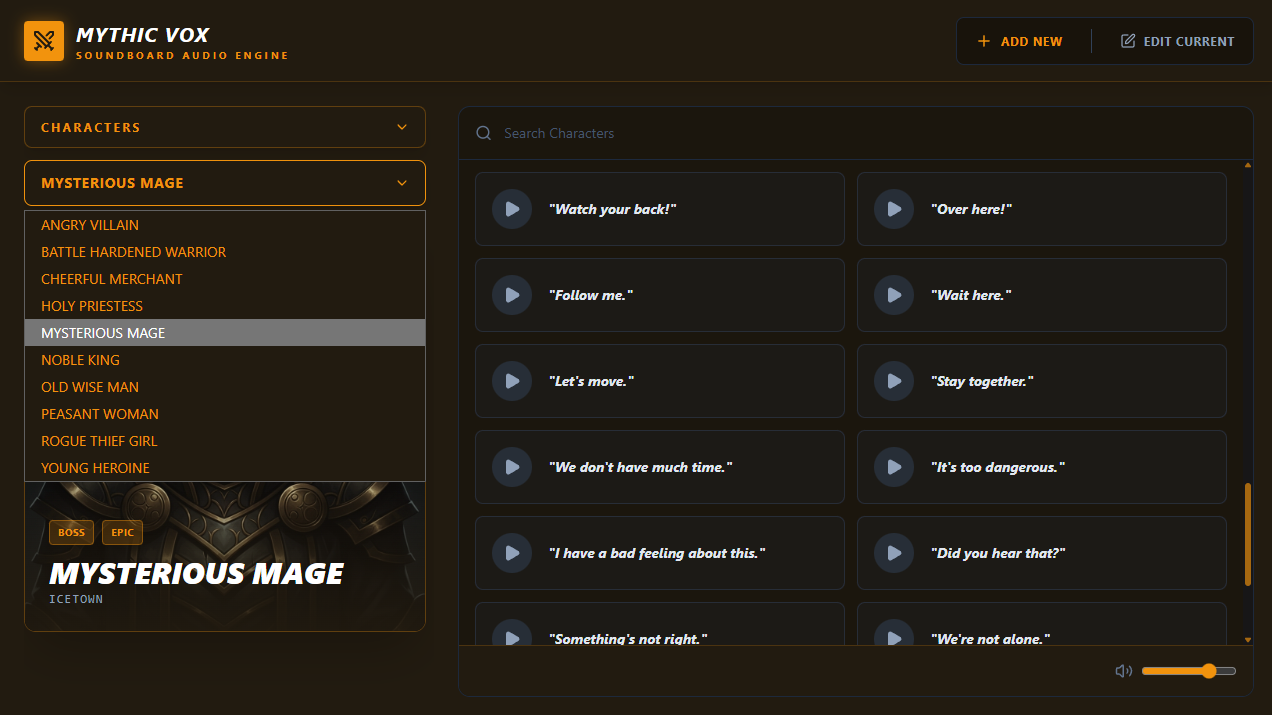The height and width of the screenshot is (715, 1272).
Task: Choose Rogue Thief Girl option
Action: [x=99, y=441]
